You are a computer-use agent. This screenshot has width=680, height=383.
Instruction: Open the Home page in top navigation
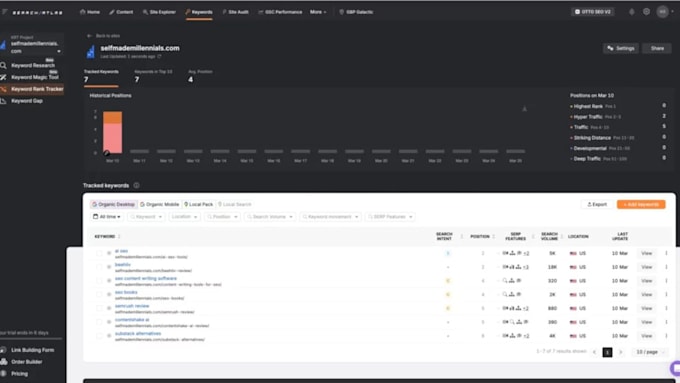tap(90, 12)
